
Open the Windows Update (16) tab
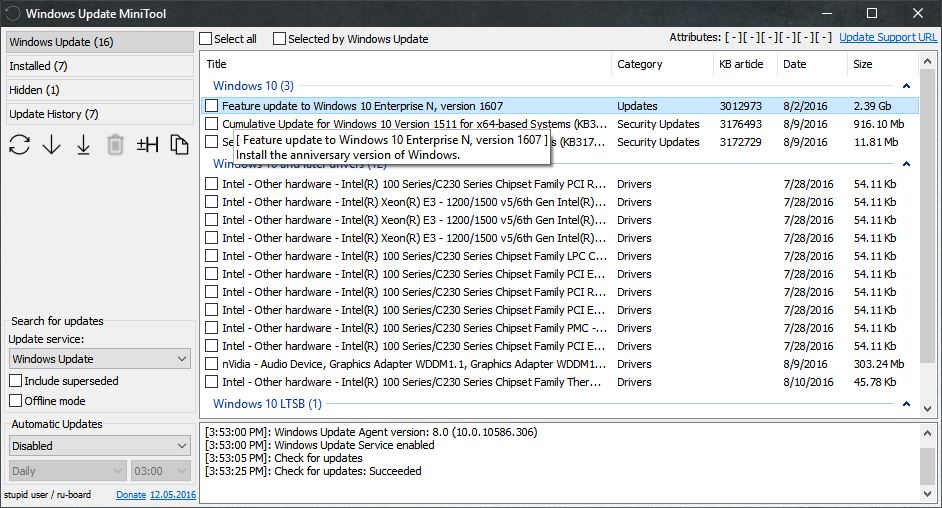100,42
